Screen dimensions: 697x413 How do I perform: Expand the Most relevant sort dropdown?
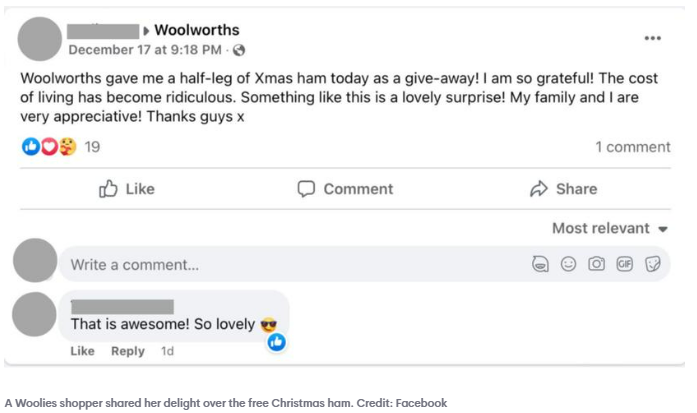click(609, 228)
